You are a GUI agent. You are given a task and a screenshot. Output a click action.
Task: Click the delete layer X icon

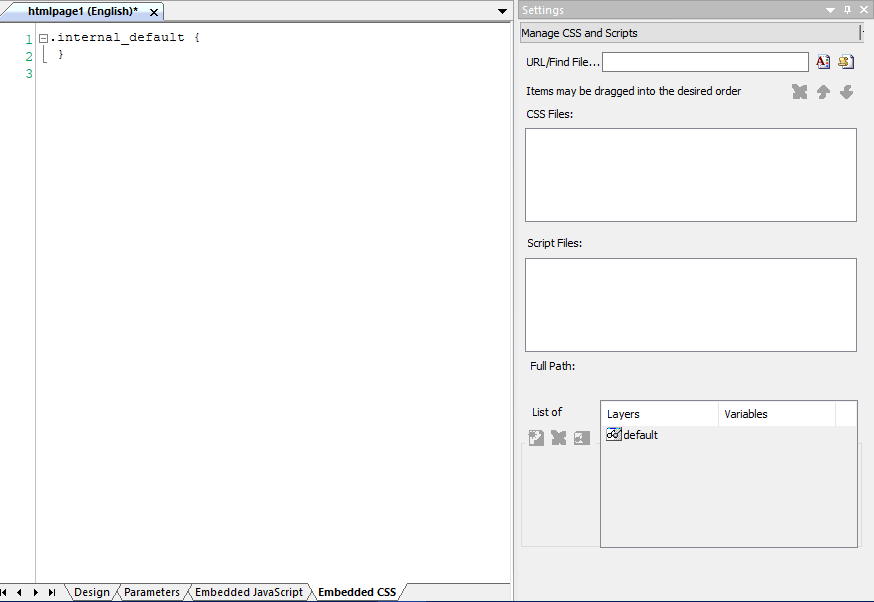559,438
